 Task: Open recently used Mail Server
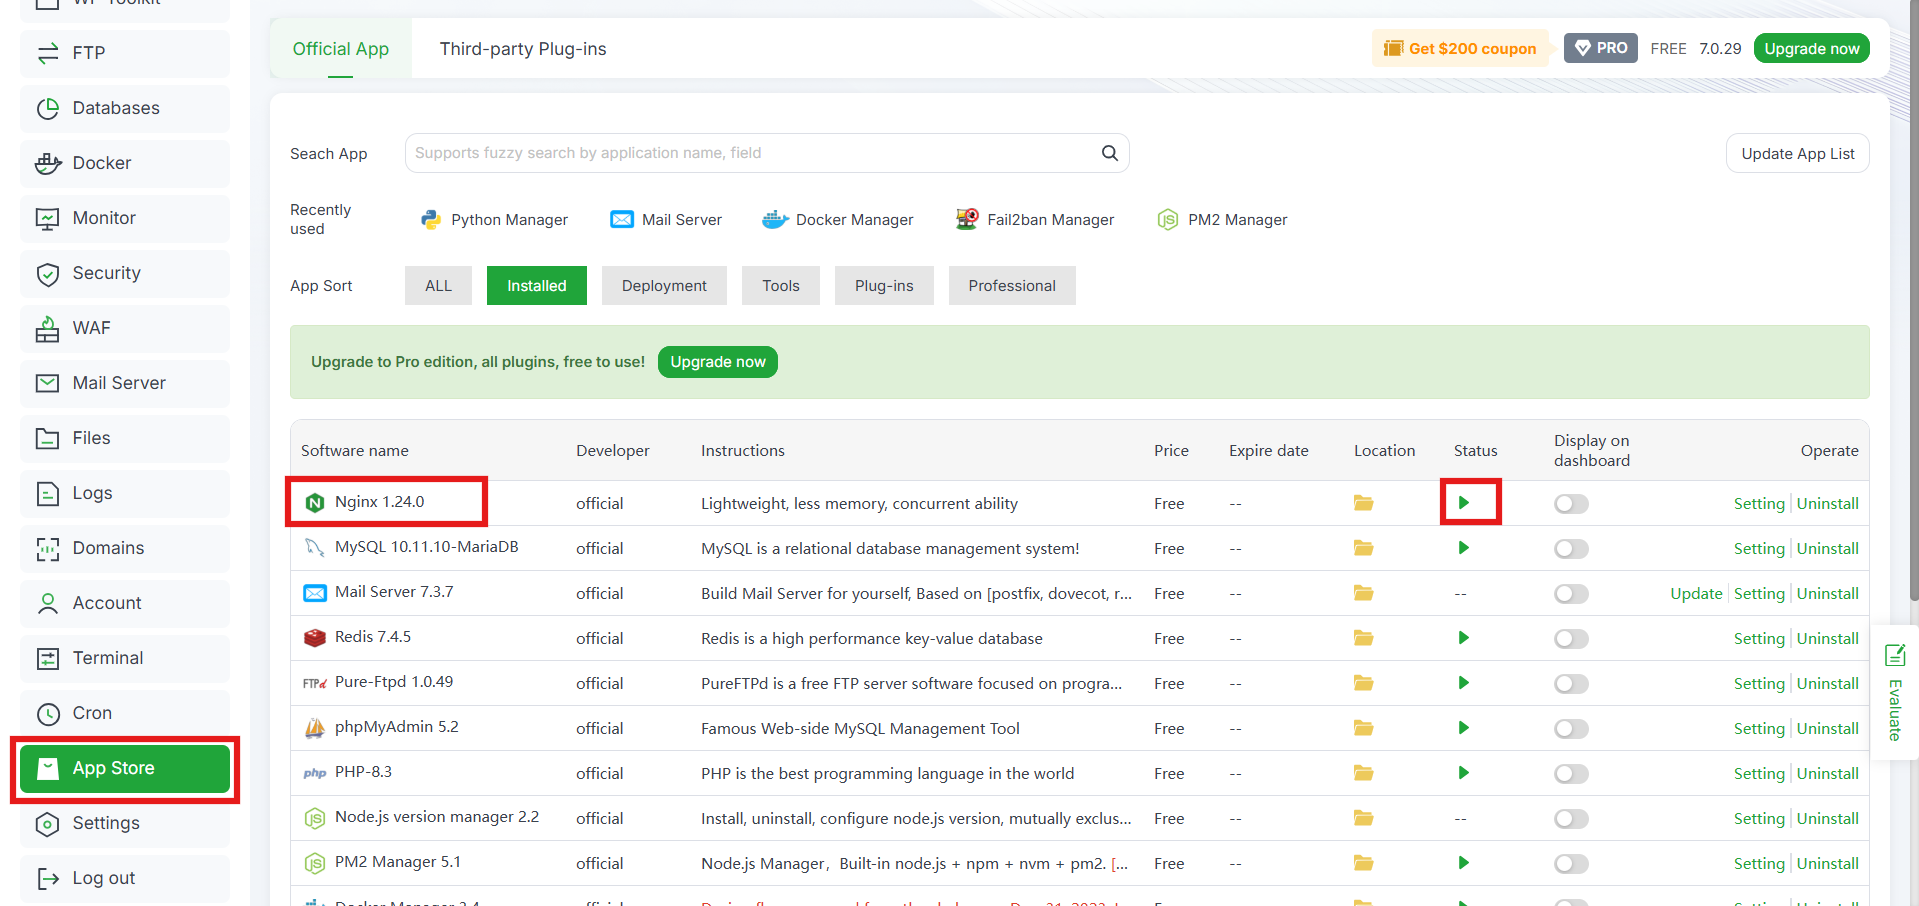[666, 220]
